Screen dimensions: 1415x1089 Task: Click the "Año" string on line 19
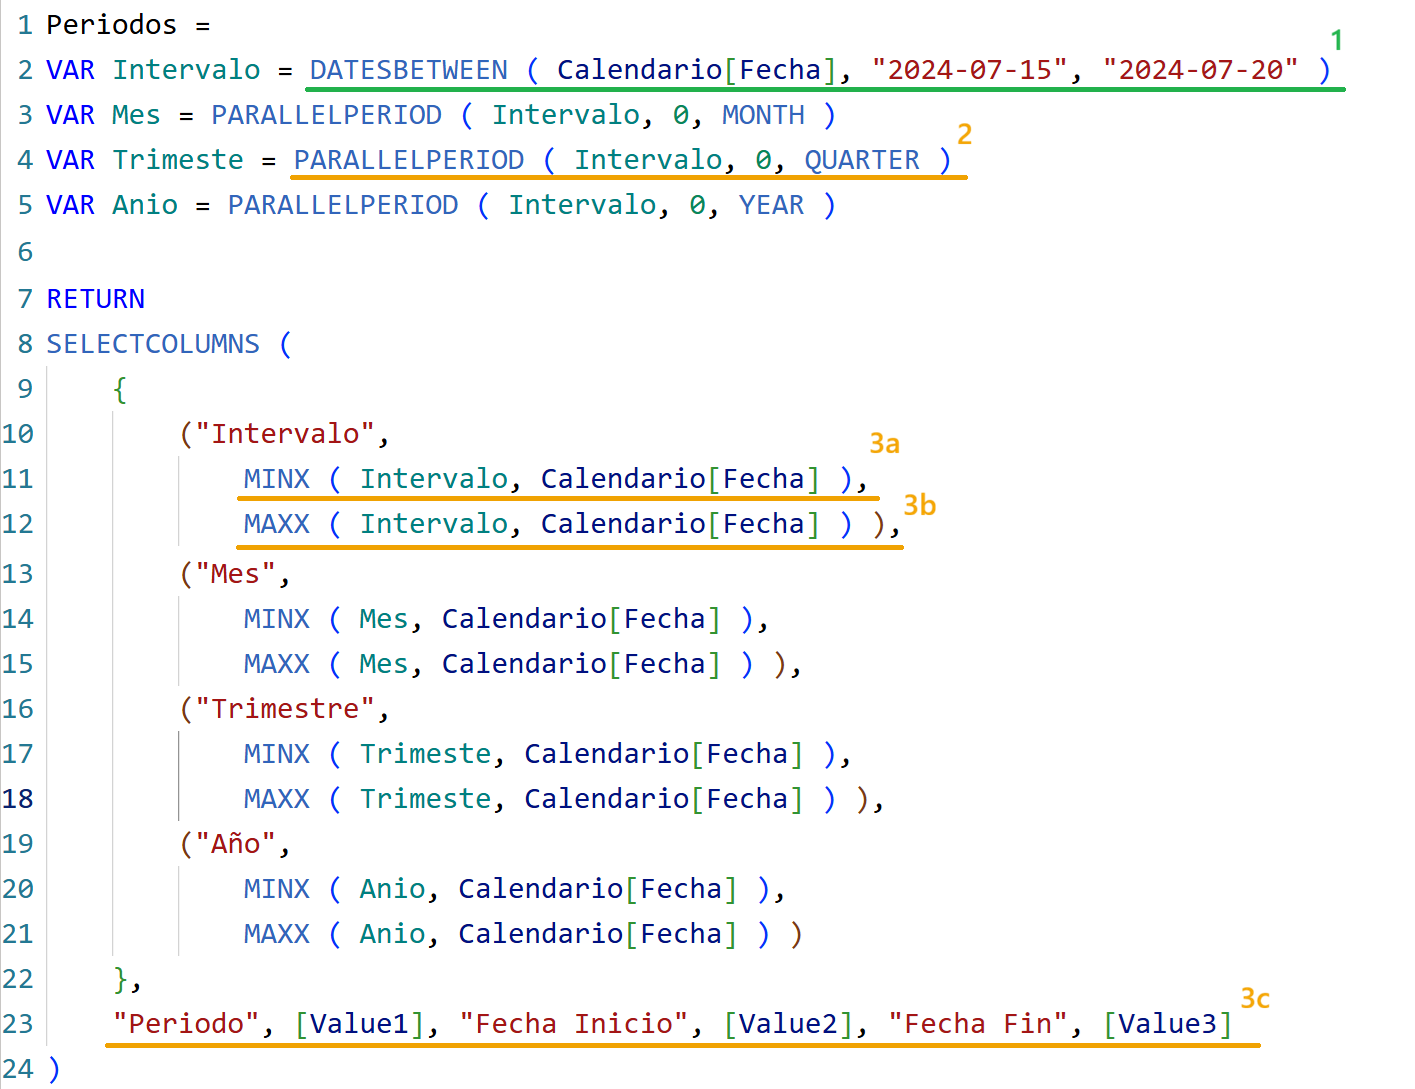click(x=235, y=844)
